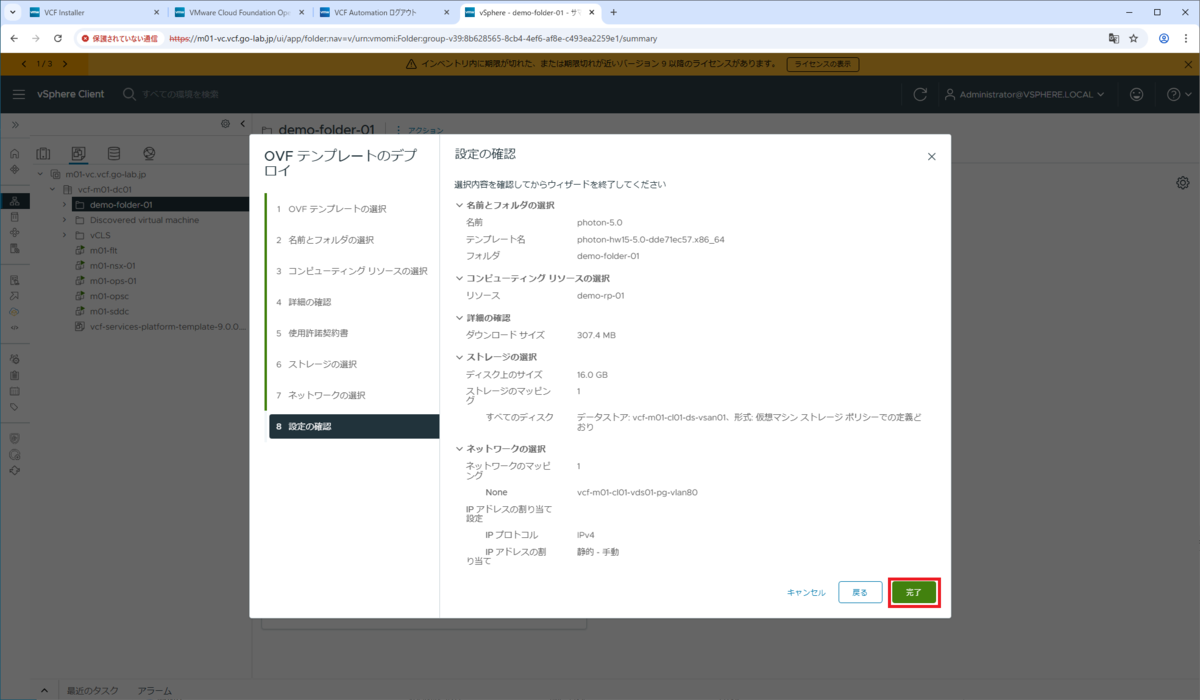Collapse the コンピューティング リソースの選択 section
Viewport: 1200px width, 700px height.
(x=459, y=278)
